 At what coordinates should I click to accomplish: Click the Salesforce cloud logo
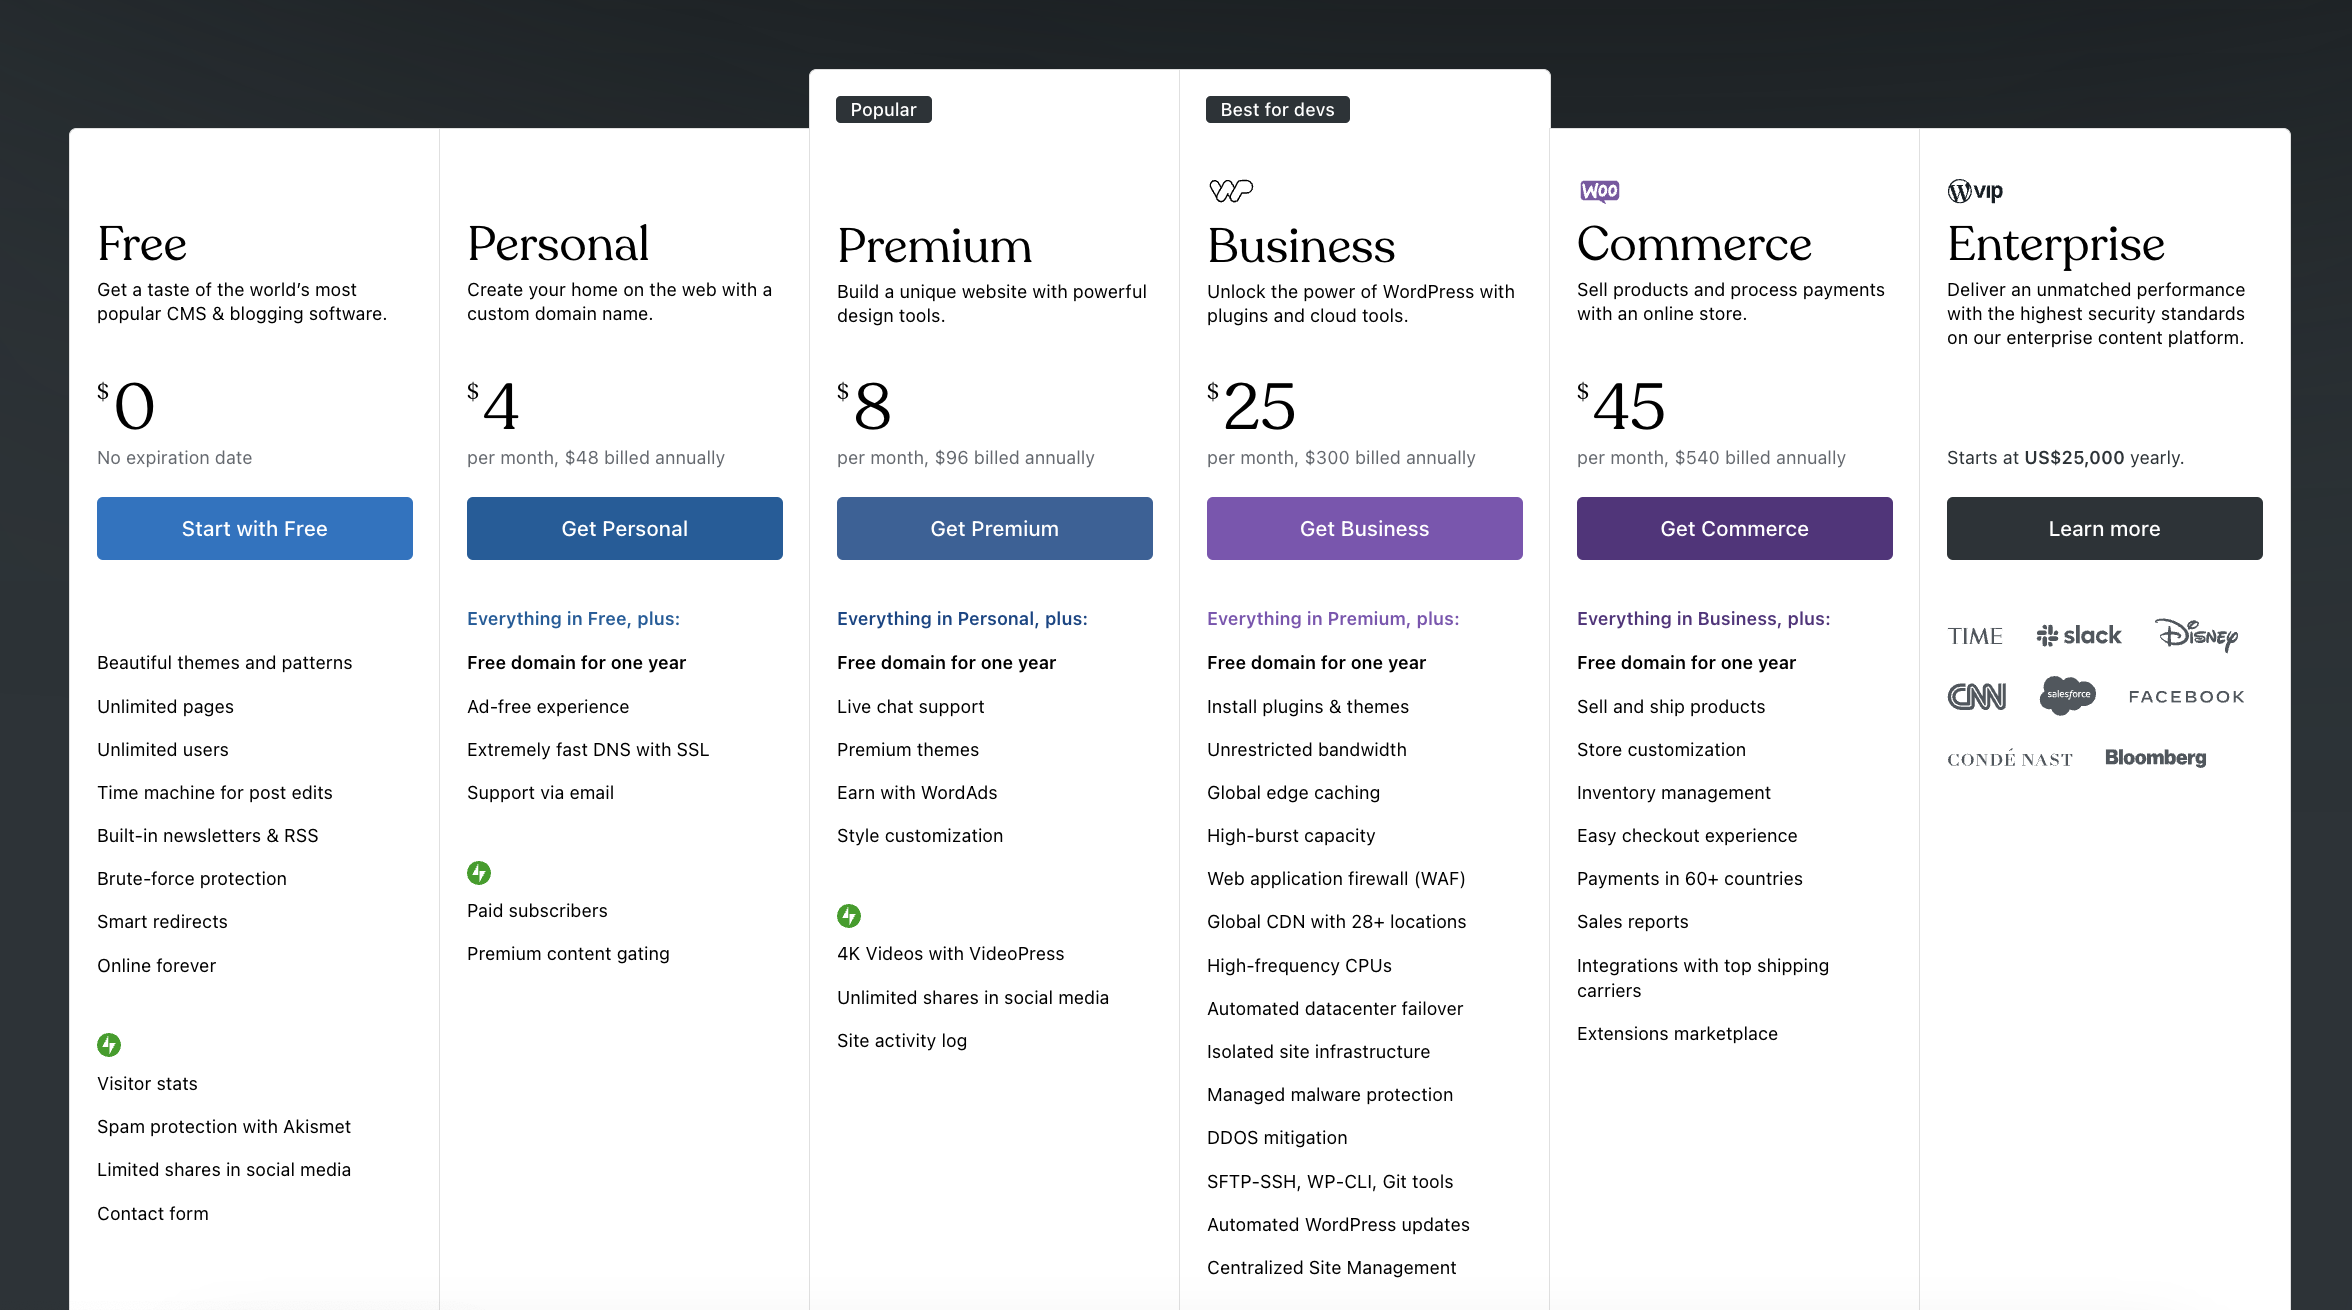2068,694
